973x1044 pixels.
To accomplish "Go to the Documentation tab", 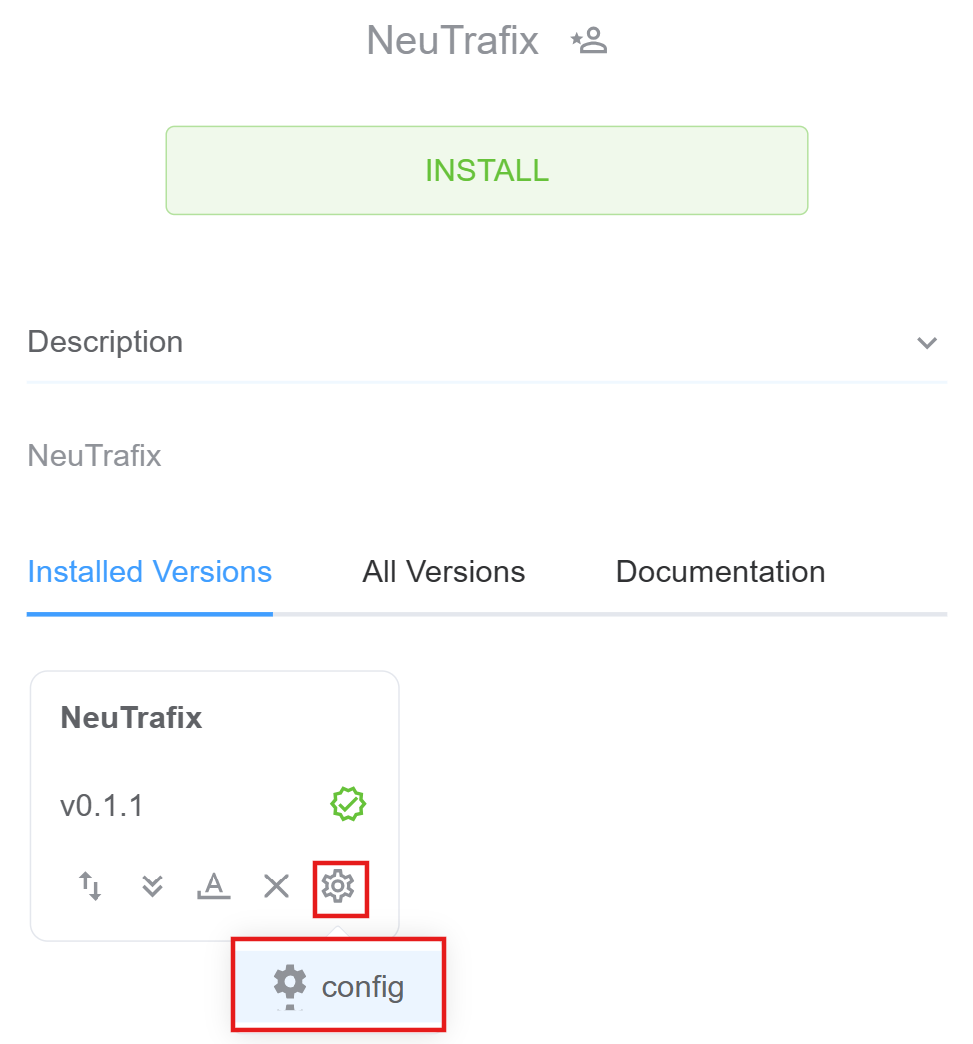I will [720, 572].
